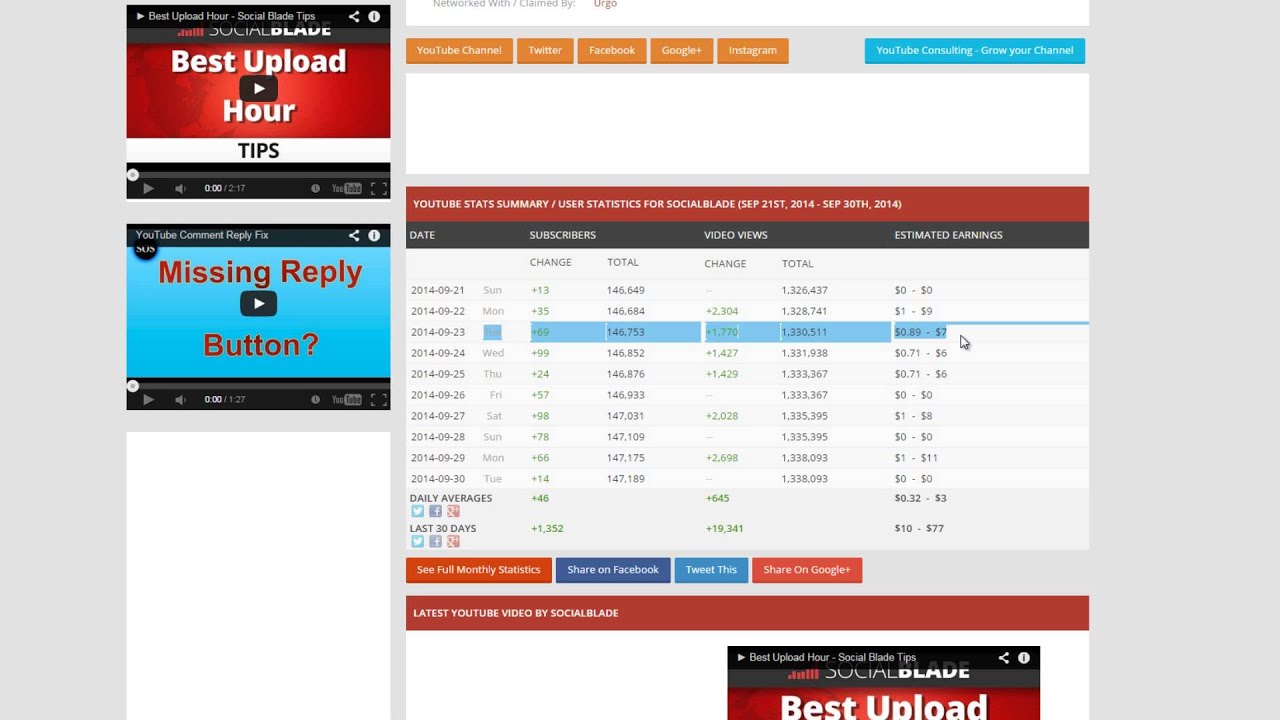Click the small play control of Best Upload Hour sidebar player
The image size is (1280, 720).
click(148, 188)
